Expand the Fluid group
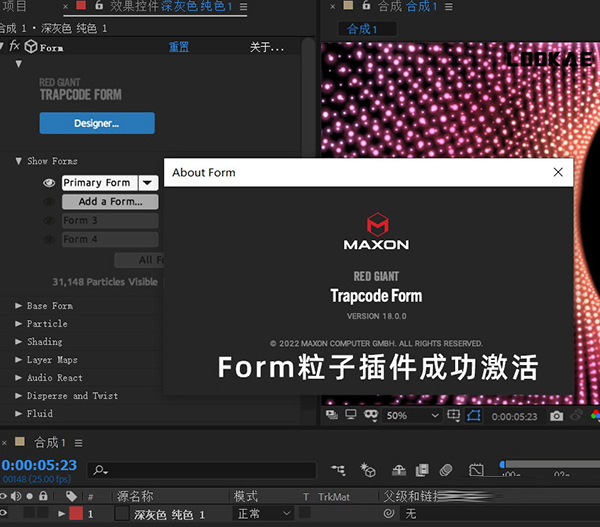The width and height of the screenshot is (600, 527). 18,413
